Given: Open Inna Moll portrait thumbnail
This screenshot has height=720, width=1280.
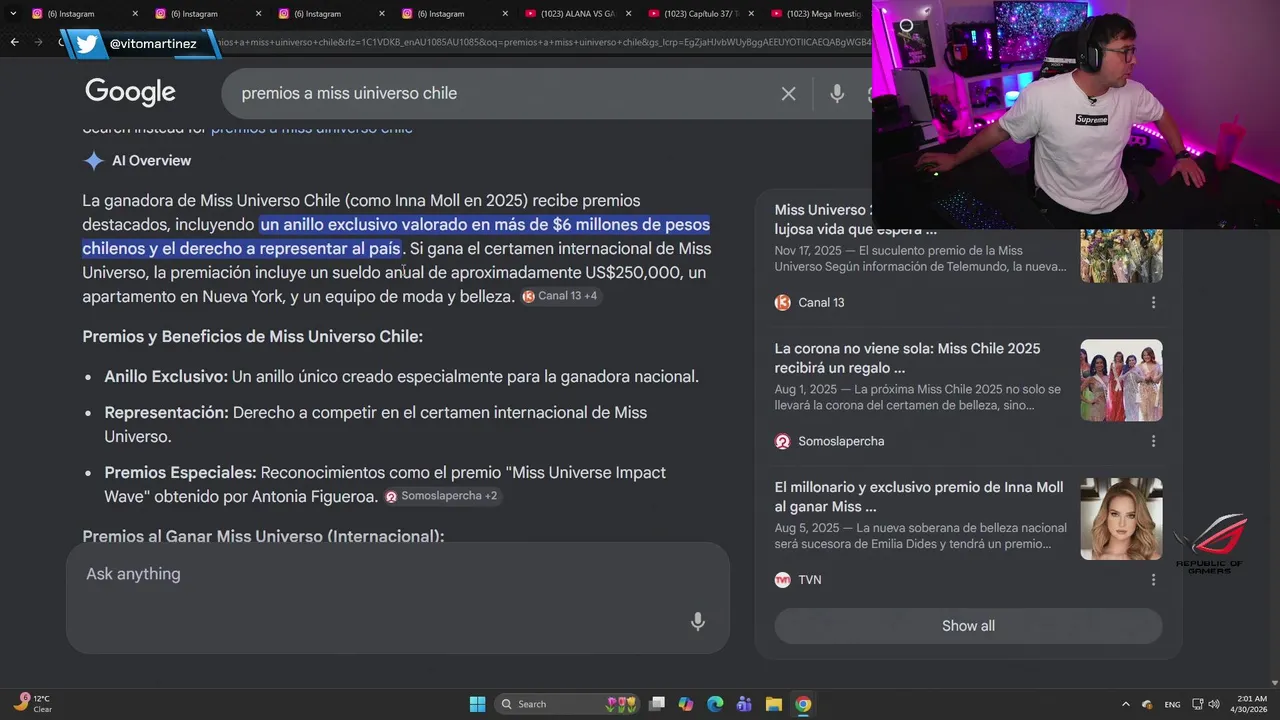Looking at the screenshot, I should tap(1121, 519).
